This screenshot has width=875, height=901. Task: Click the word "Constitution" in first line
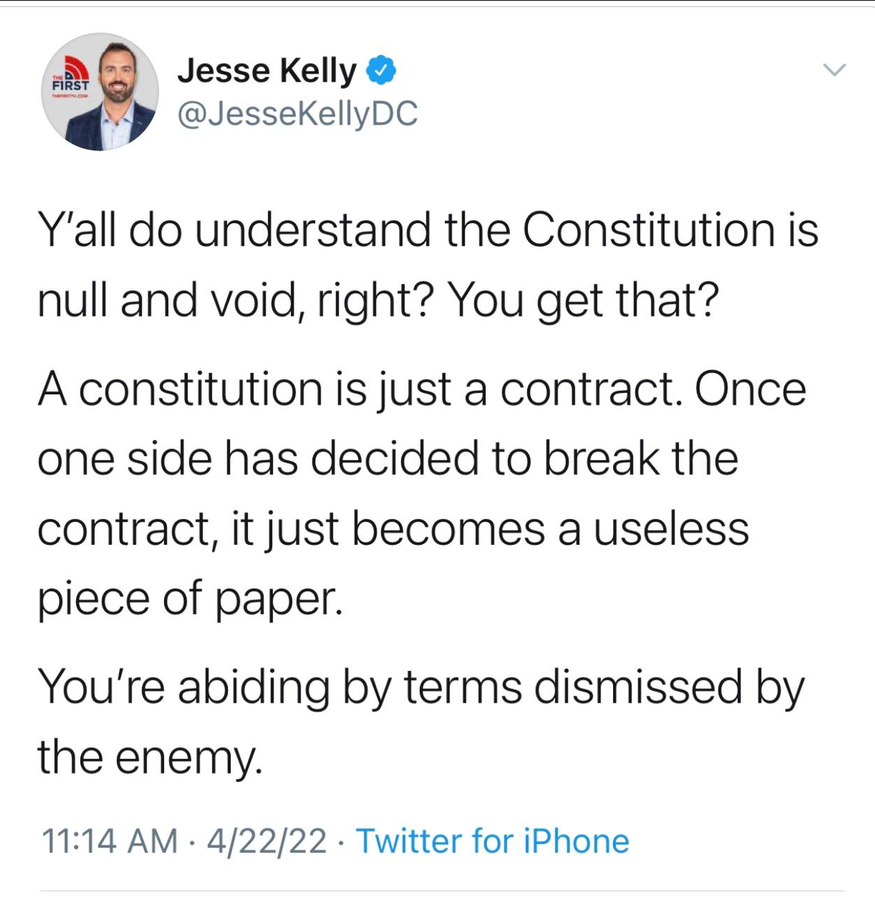[643, 230]
